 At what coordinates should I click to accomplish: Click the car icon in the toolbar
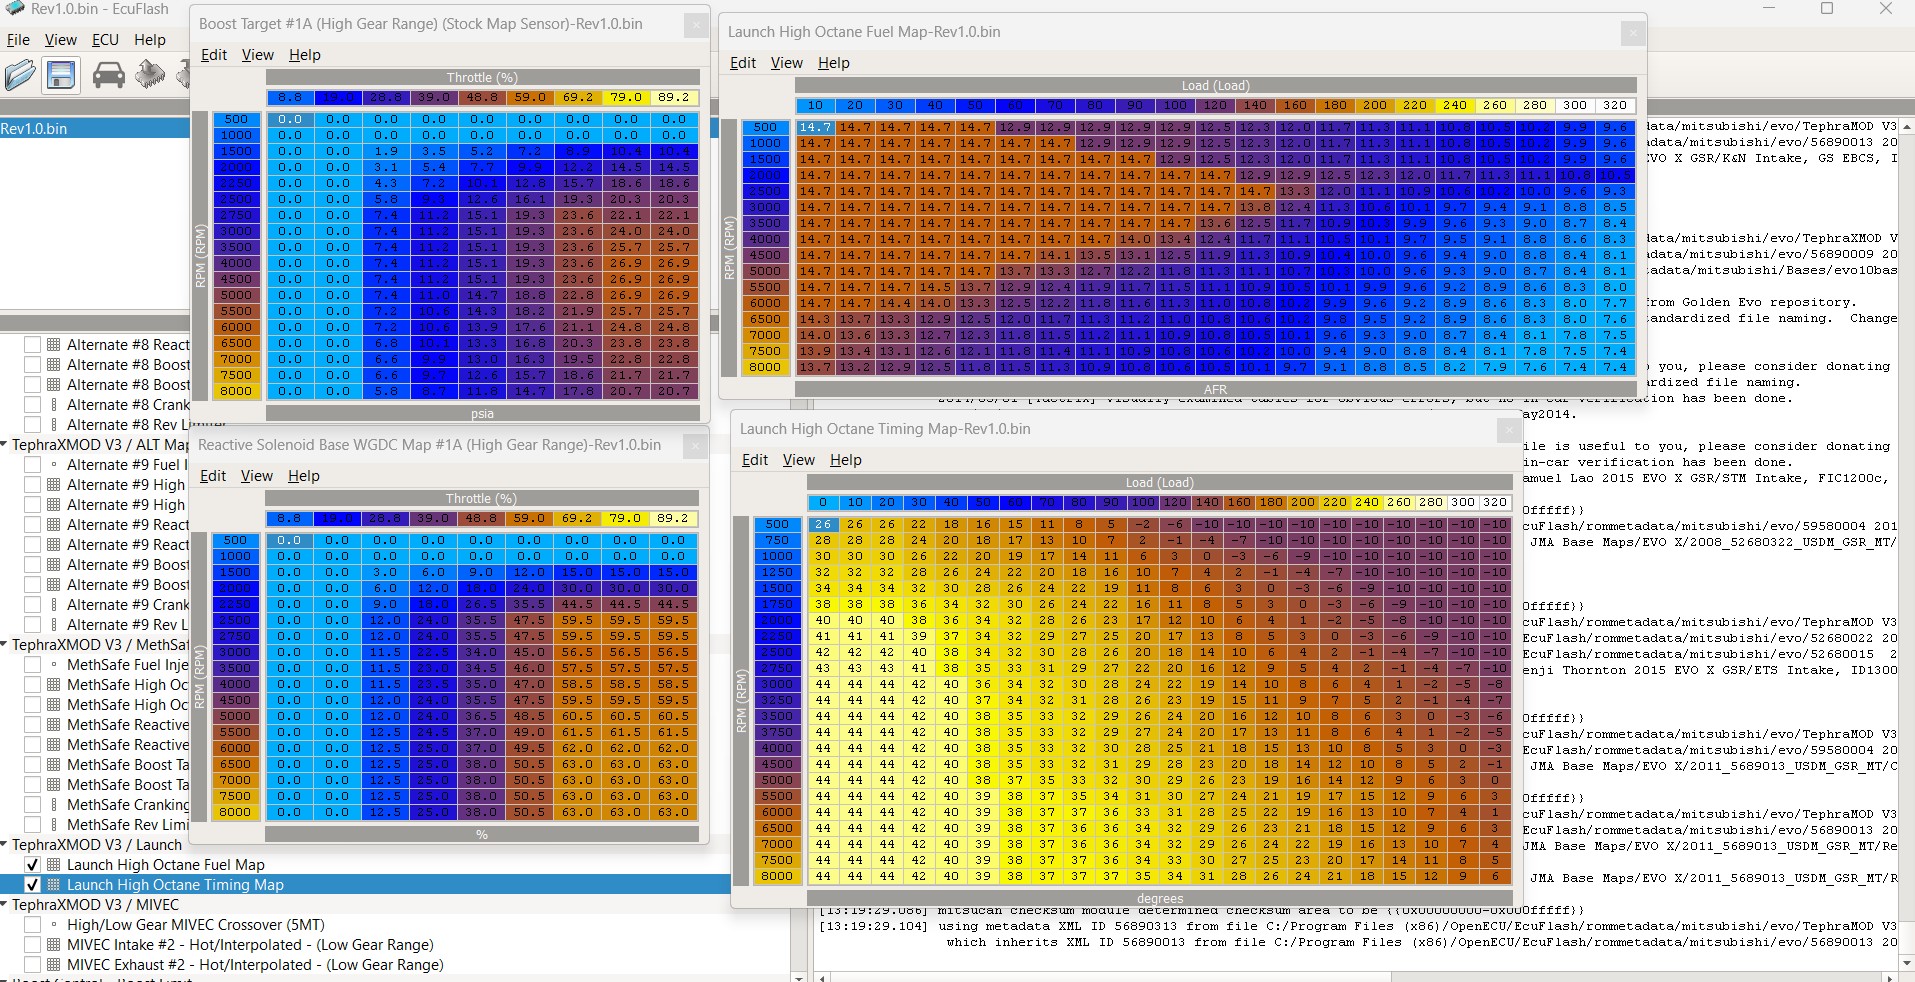(x=109, y=75)
